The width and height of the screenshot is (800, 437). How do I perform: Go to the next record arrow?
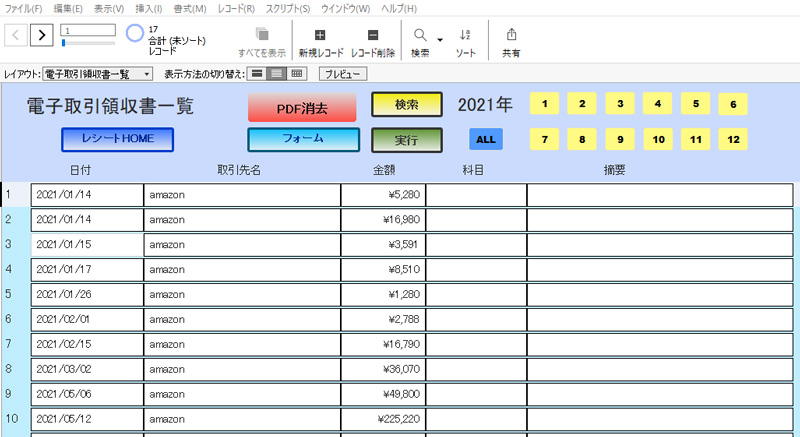click(x=42, y=36)
